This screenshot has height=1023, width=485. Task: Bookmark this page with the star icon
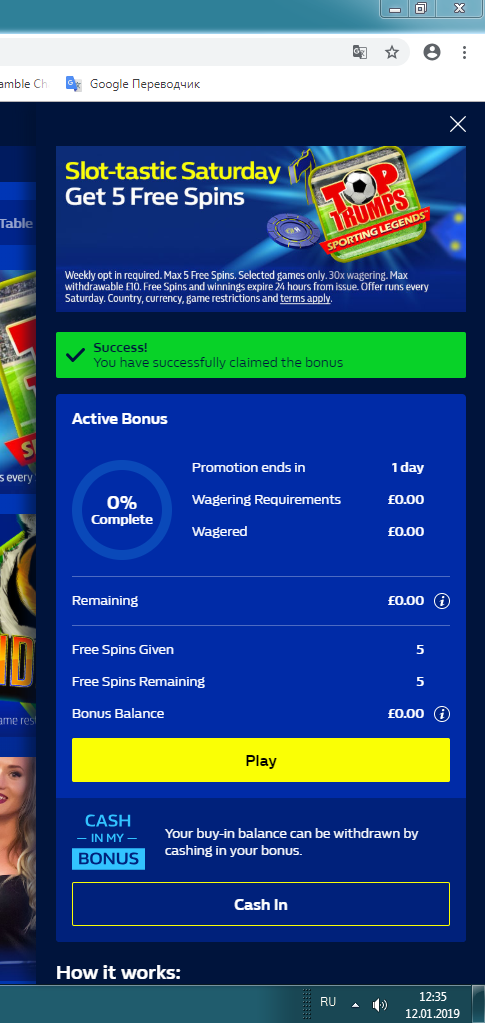click(x=392, y=53)
